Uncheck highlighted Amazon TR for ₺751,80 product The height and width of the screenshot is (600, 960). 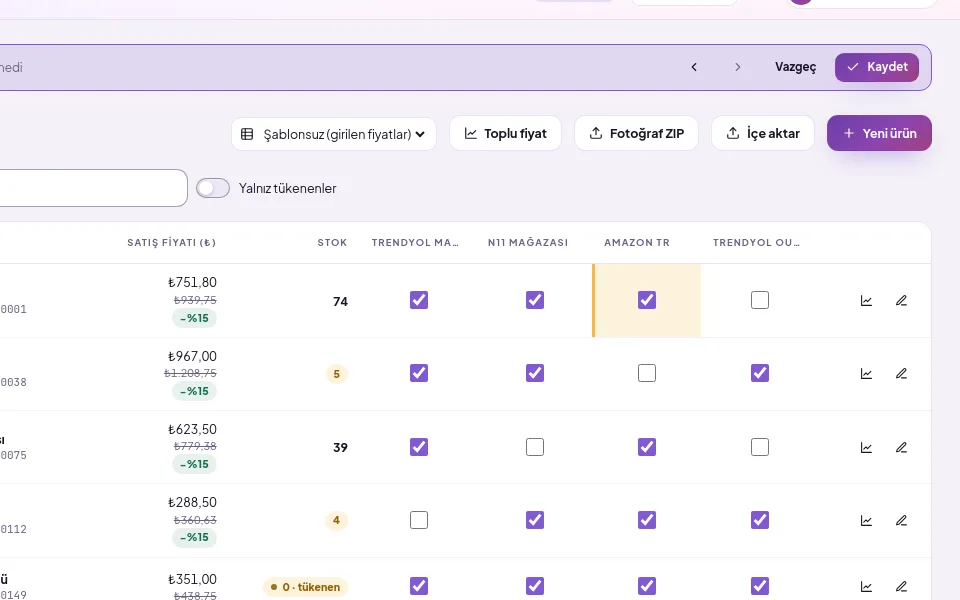coord(647,300)
